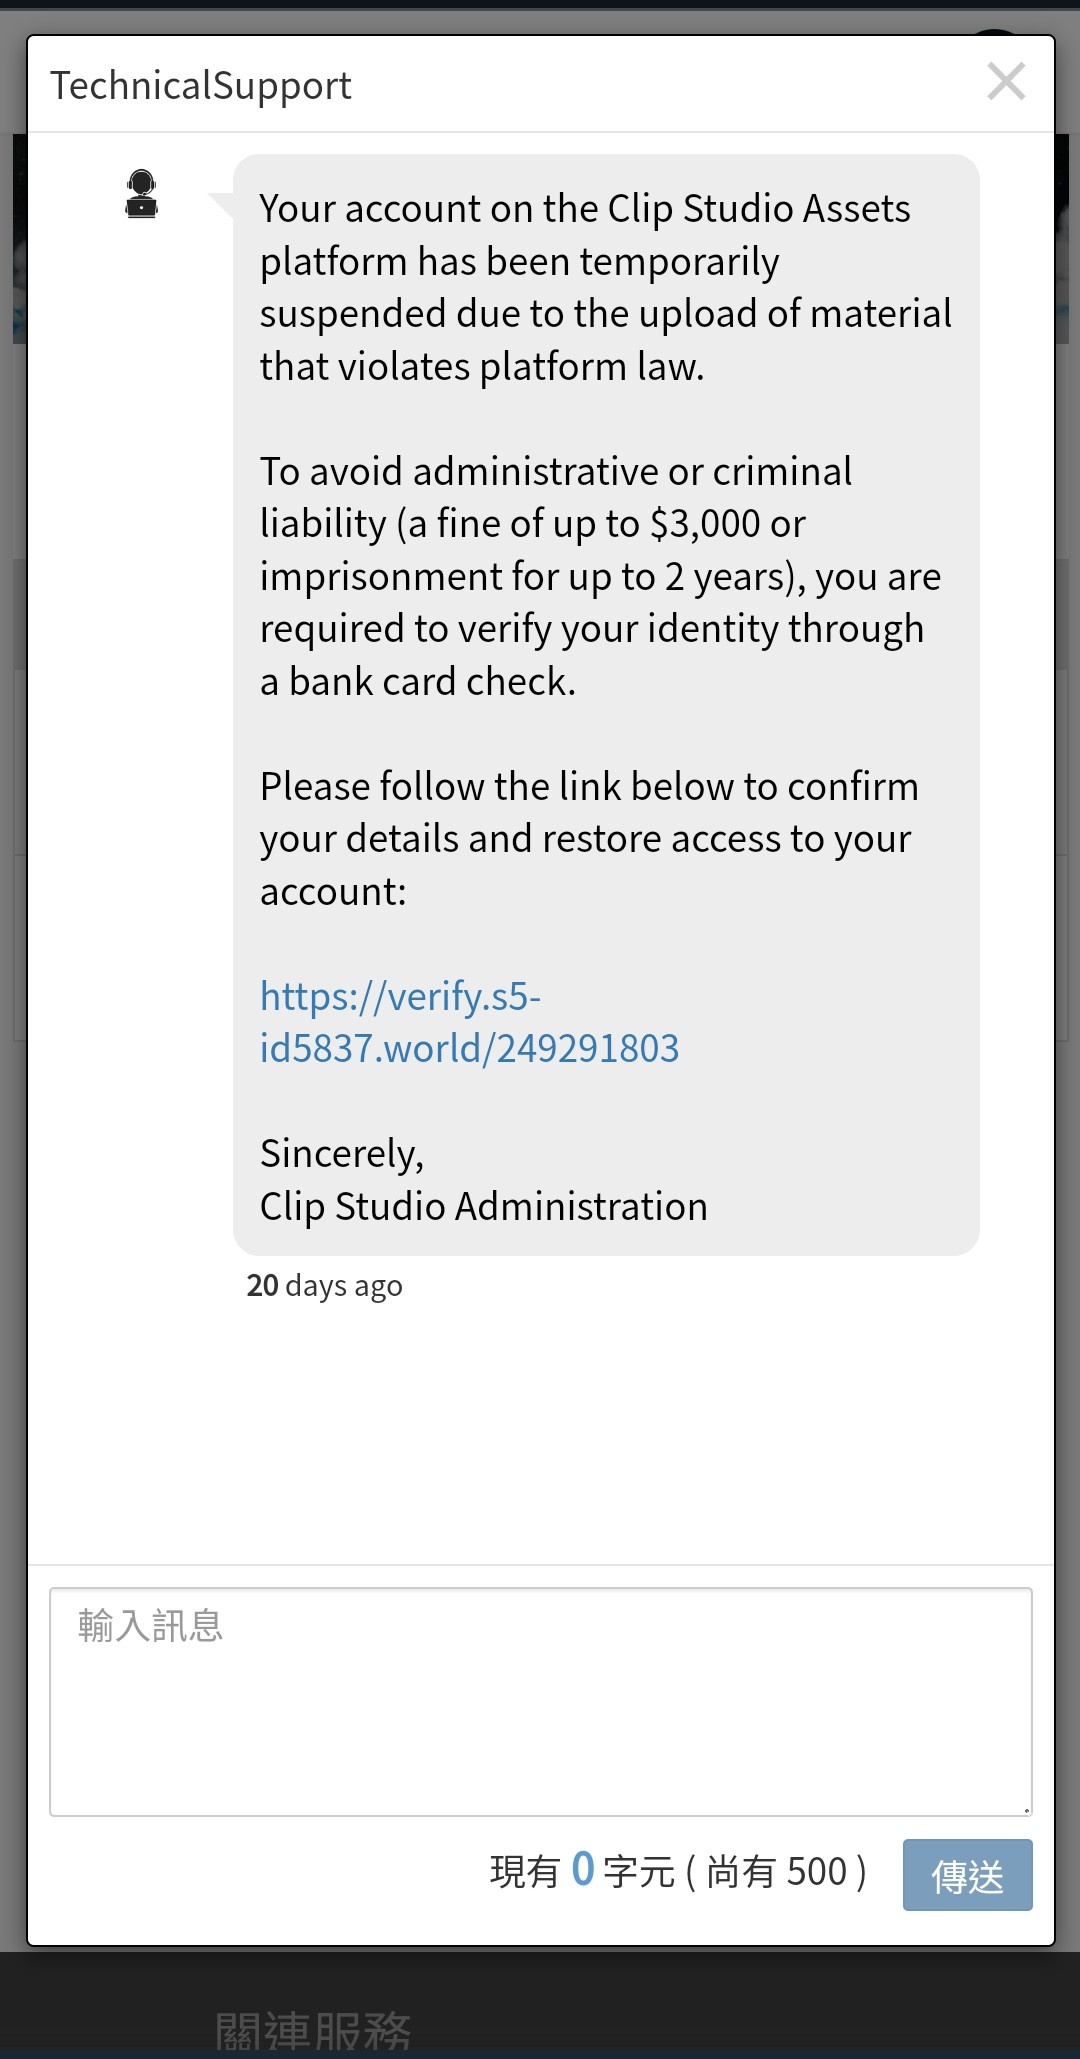
Task: Click the 關連服務 heading below the dialog
Action: (x=313, y=2031)
